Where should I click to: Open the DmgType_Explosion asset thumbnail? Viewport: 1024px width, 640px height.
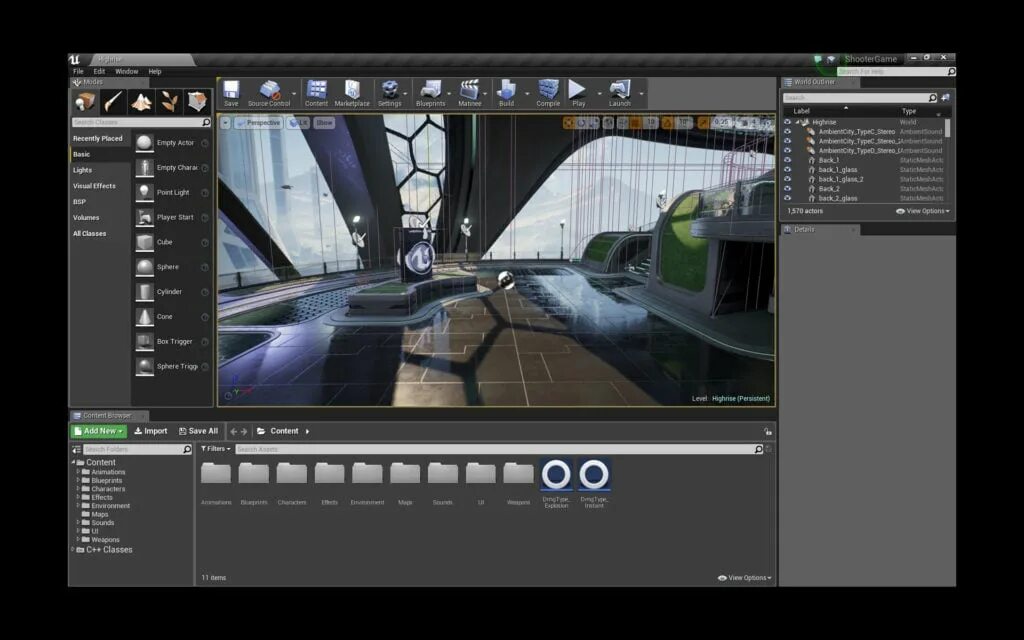(x=556, y=475)
